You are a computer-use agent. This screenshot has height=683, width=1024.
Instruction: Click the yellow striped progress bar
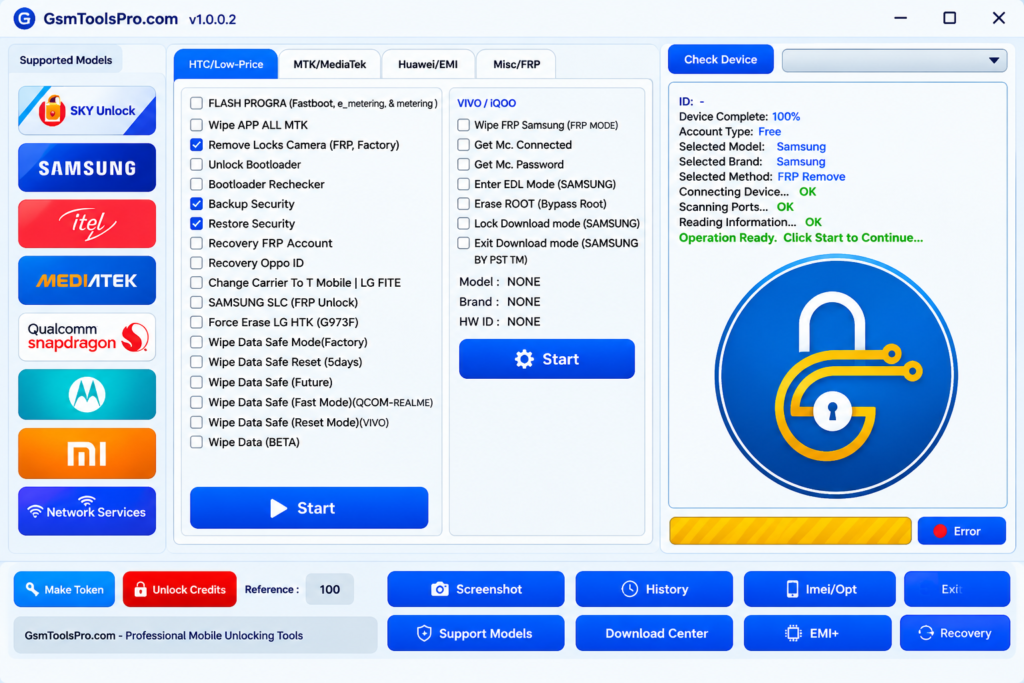coord(790,531)
